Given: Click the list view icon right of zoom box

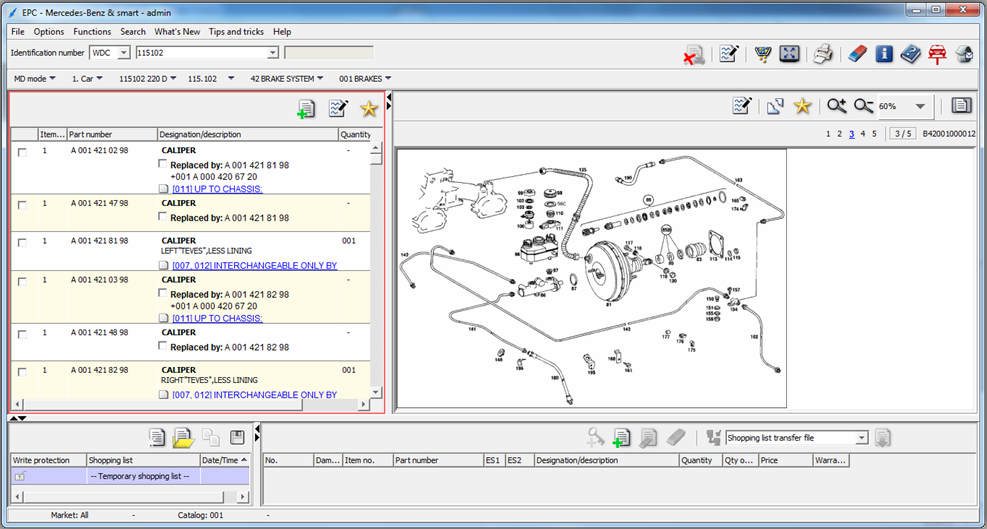Looking at the screenshot, I should pyautogui.click(x=961, y=105).
